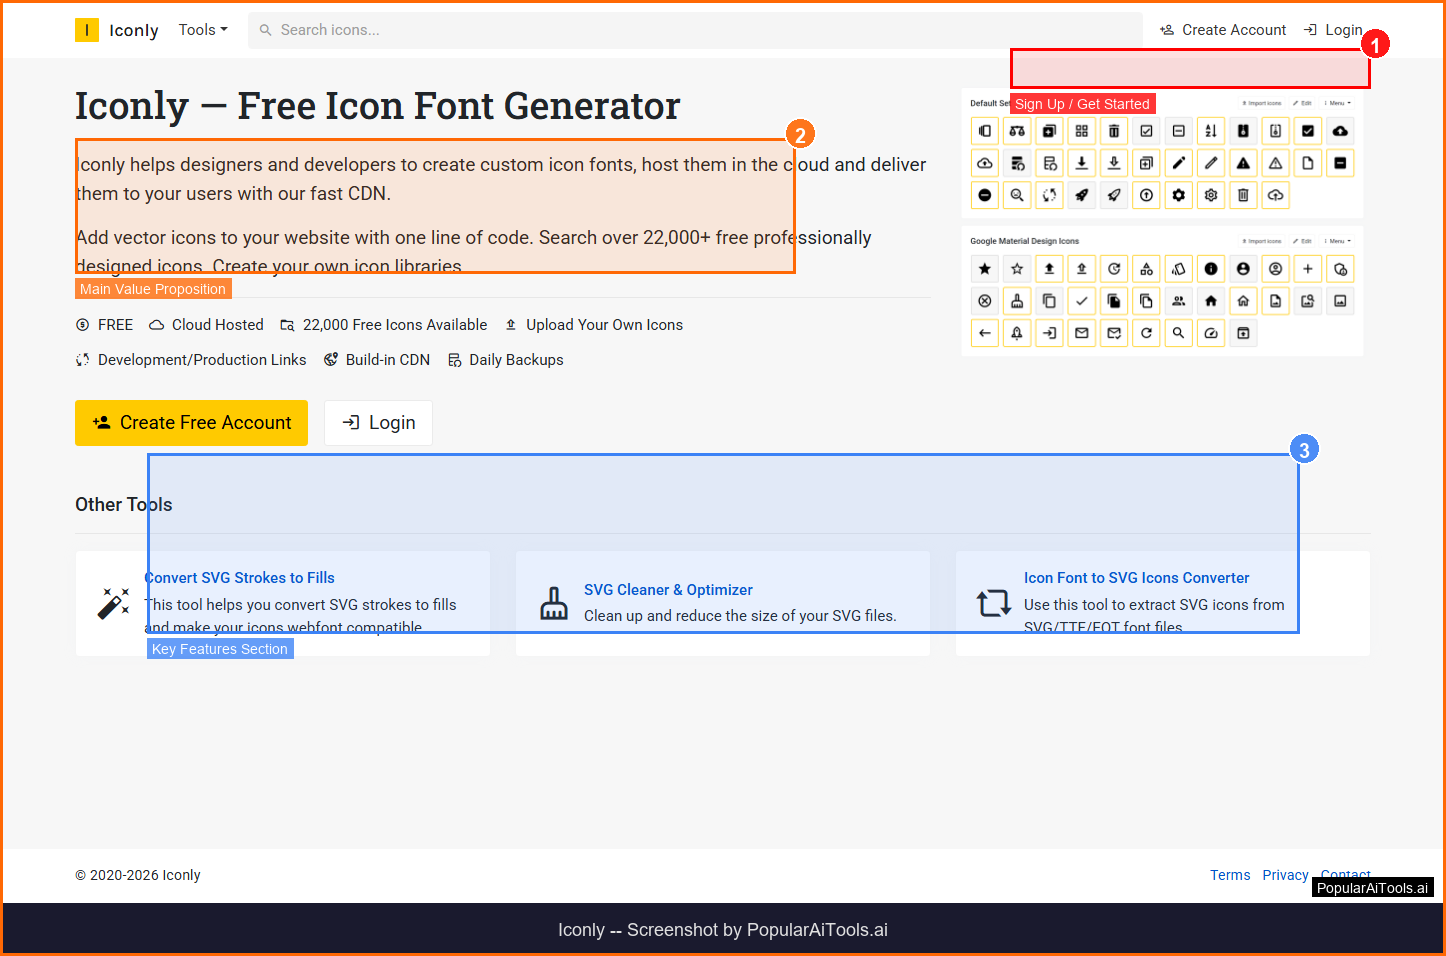Viewport: 1446px width, 956px height.
Task: Click Login in the top navigation bar
Action: (1333, 30)
